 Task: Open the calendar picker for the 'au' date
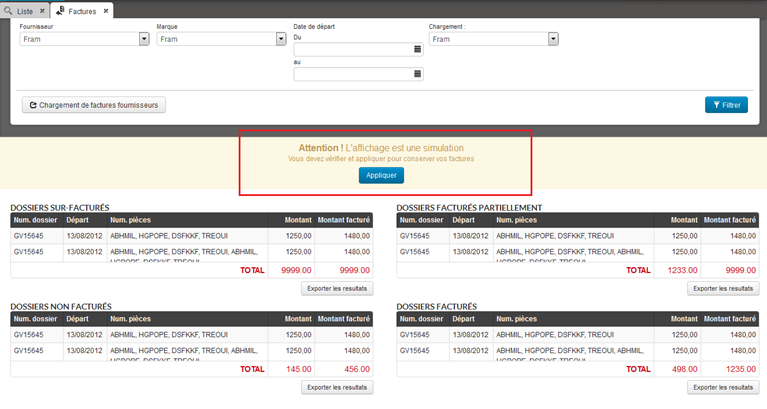pos(417,74)
